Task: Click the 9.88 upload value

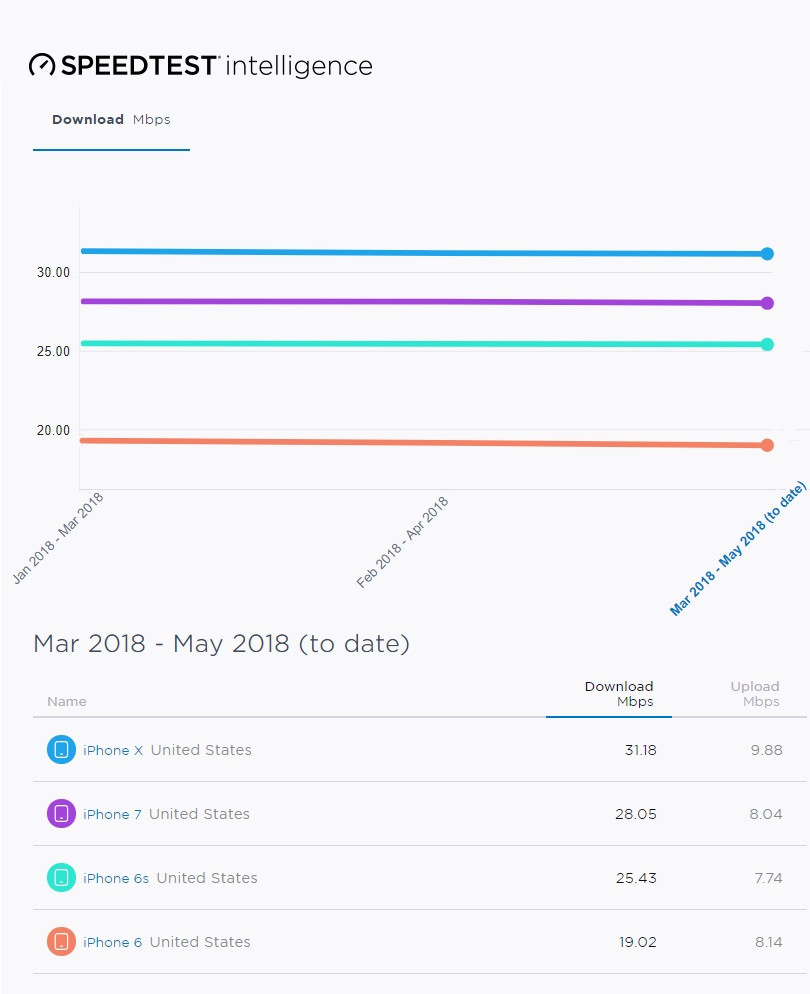Action: tap(766, 750)
